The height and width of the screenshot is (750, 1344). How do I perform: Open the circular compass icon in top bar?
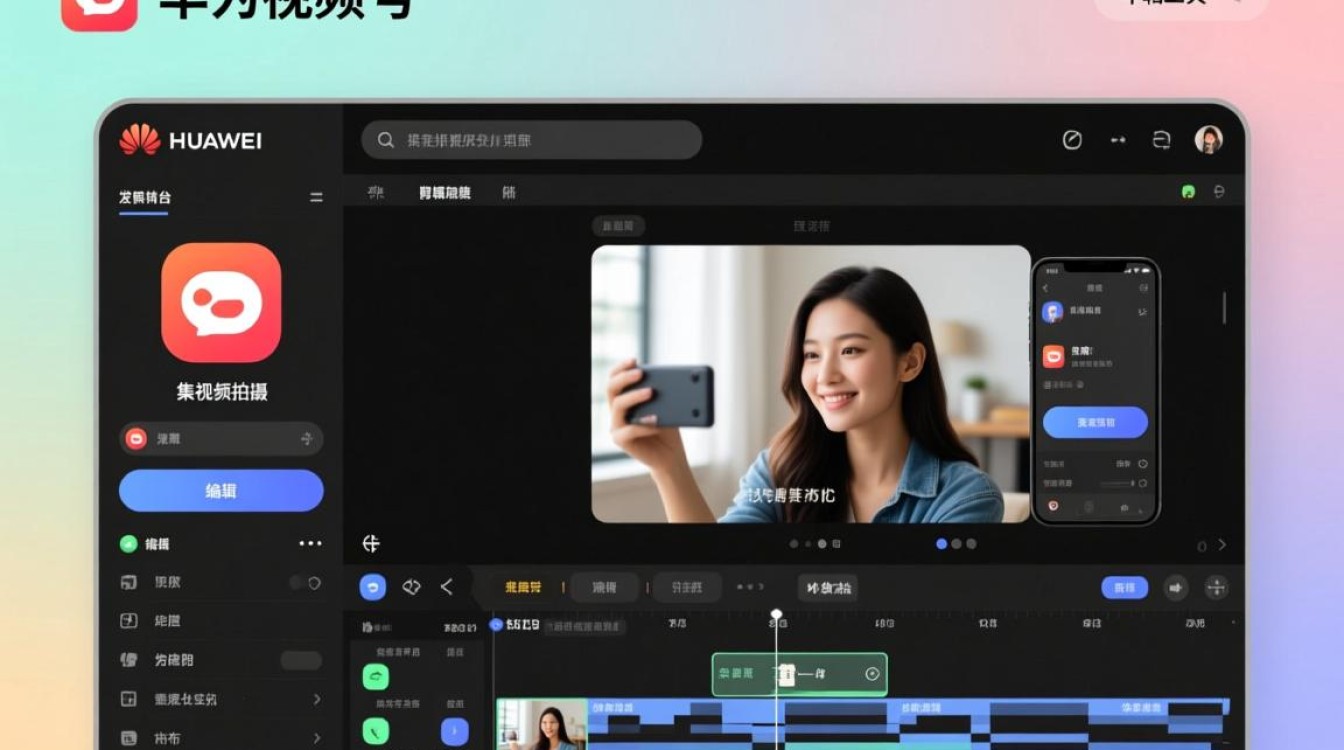1072,140
